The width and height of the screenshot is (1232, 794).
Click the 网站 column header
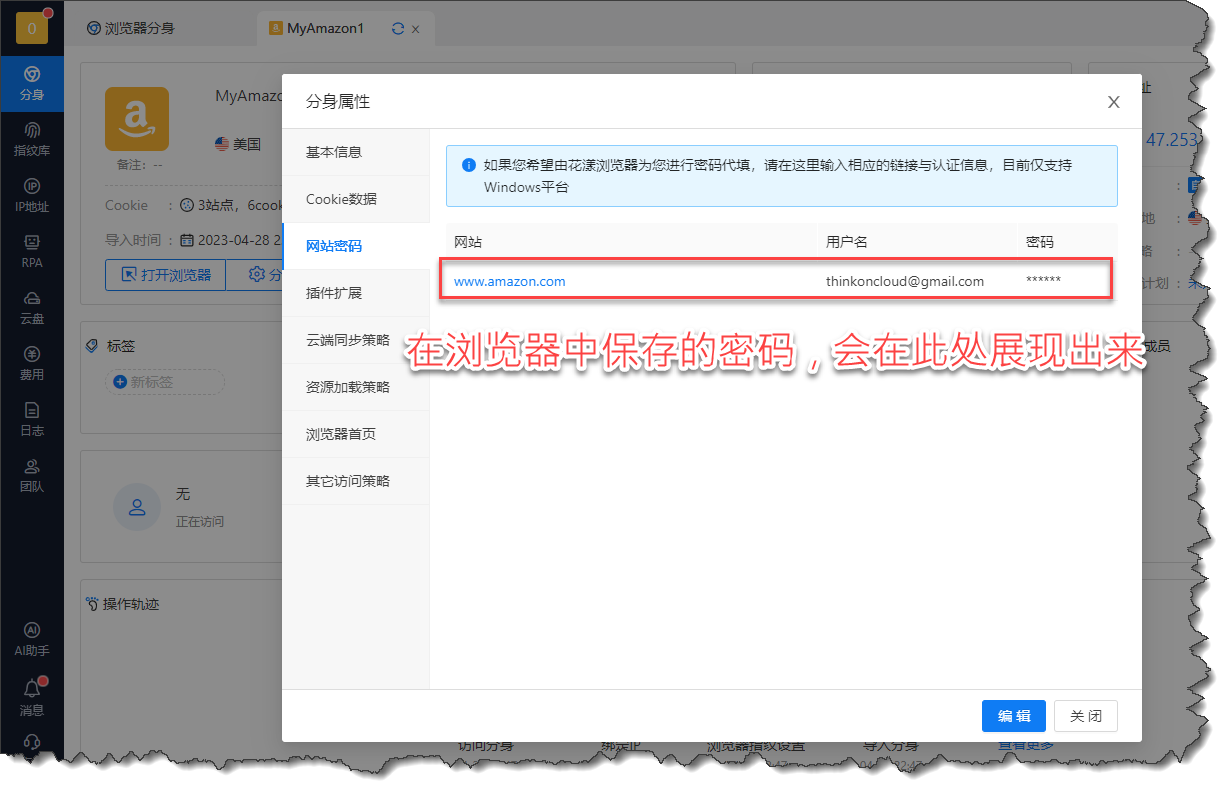(x=468, y=242)
